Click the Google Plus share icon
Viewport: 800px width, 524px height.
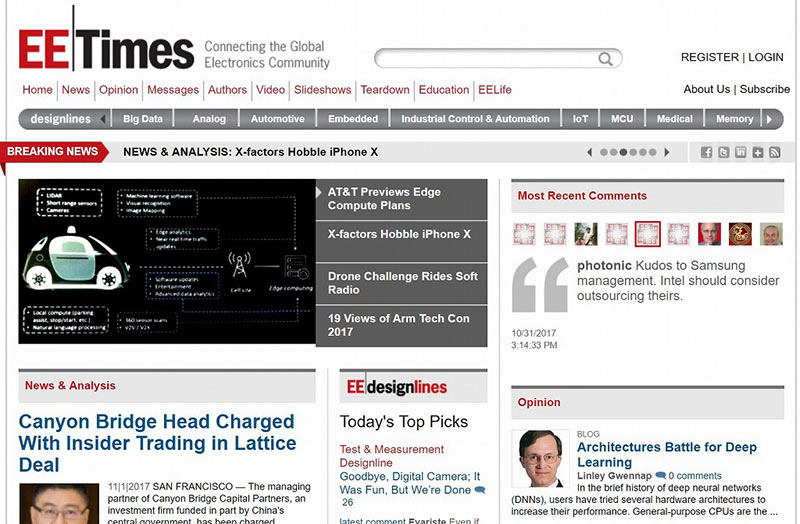[758, 153]
